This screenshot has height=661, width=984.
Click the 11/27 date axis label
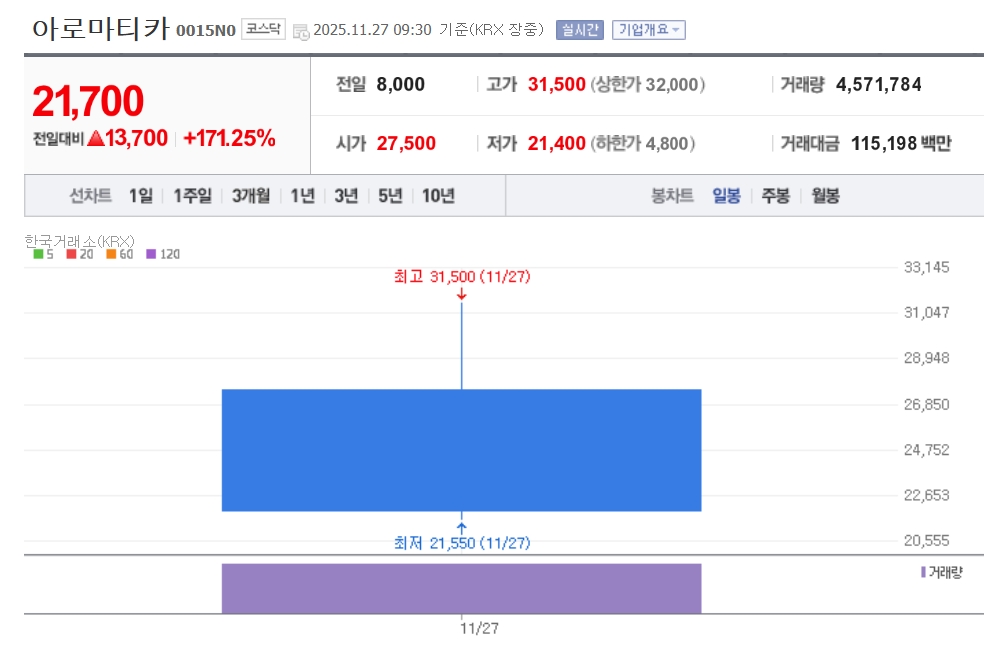(x=479, y=628)
